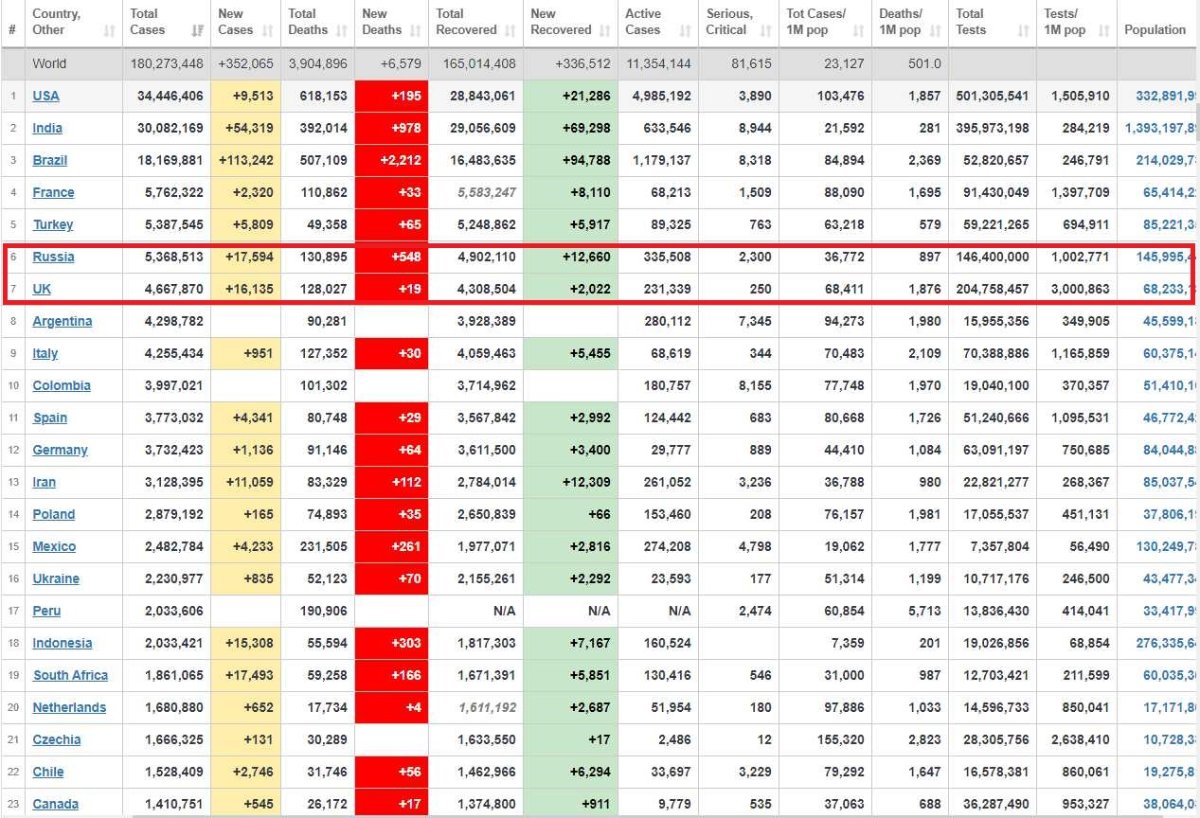Click the sort icon in Serious, Critical header
Screen dimensions: 1200x818
(766, 31)
